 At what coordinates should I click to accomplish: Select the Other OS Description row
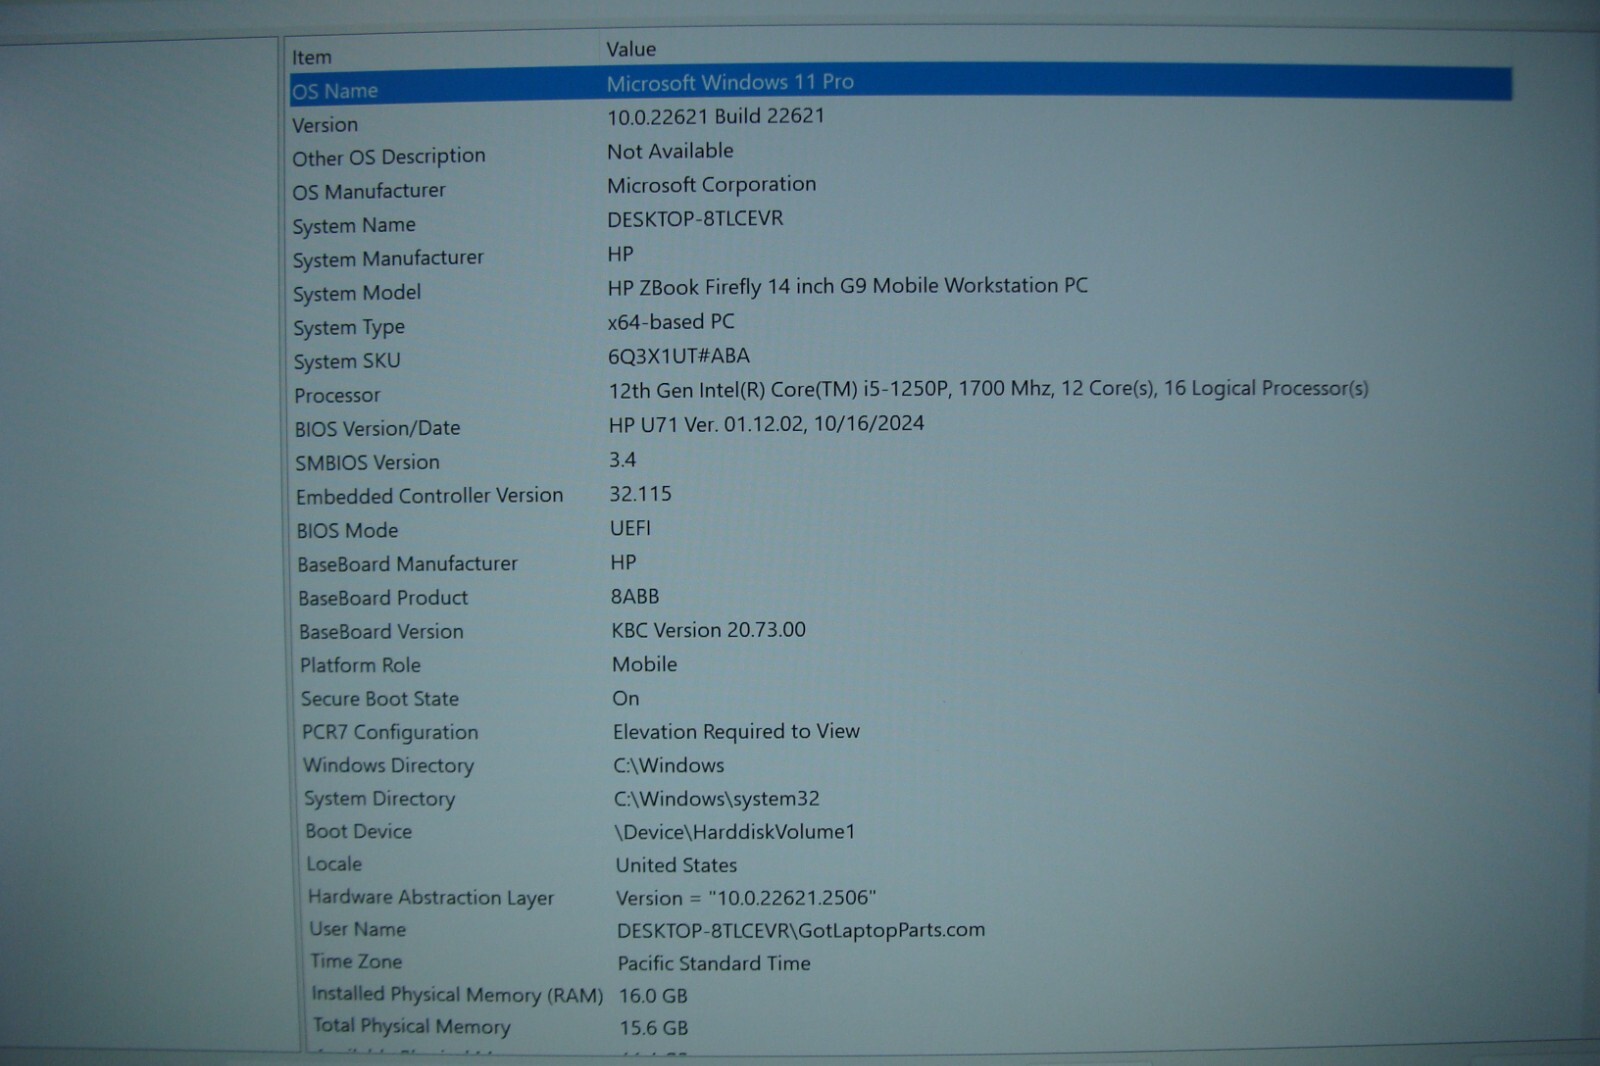pos(389,157)
